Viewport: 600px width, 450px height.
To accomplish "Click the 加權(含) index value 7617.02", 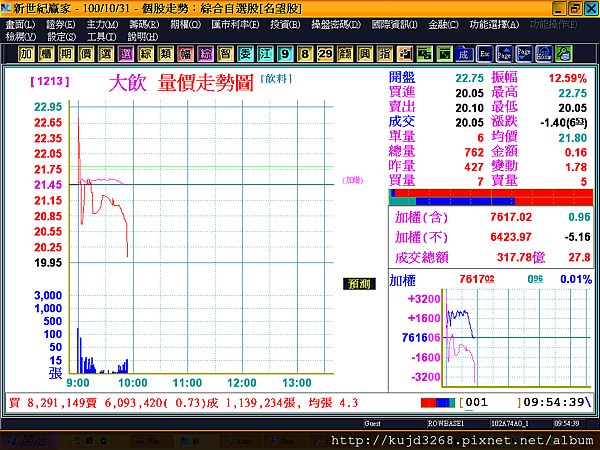I will point(511,217).
